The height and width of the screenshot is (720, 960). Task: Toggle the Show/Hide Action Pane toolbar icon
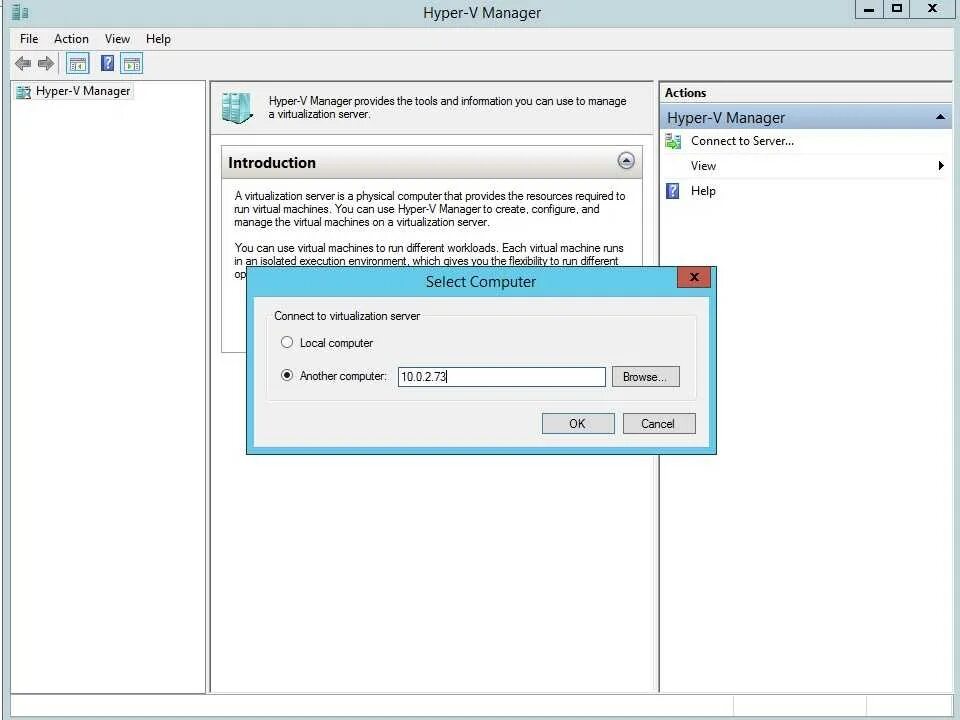click(x=132, y=63)
